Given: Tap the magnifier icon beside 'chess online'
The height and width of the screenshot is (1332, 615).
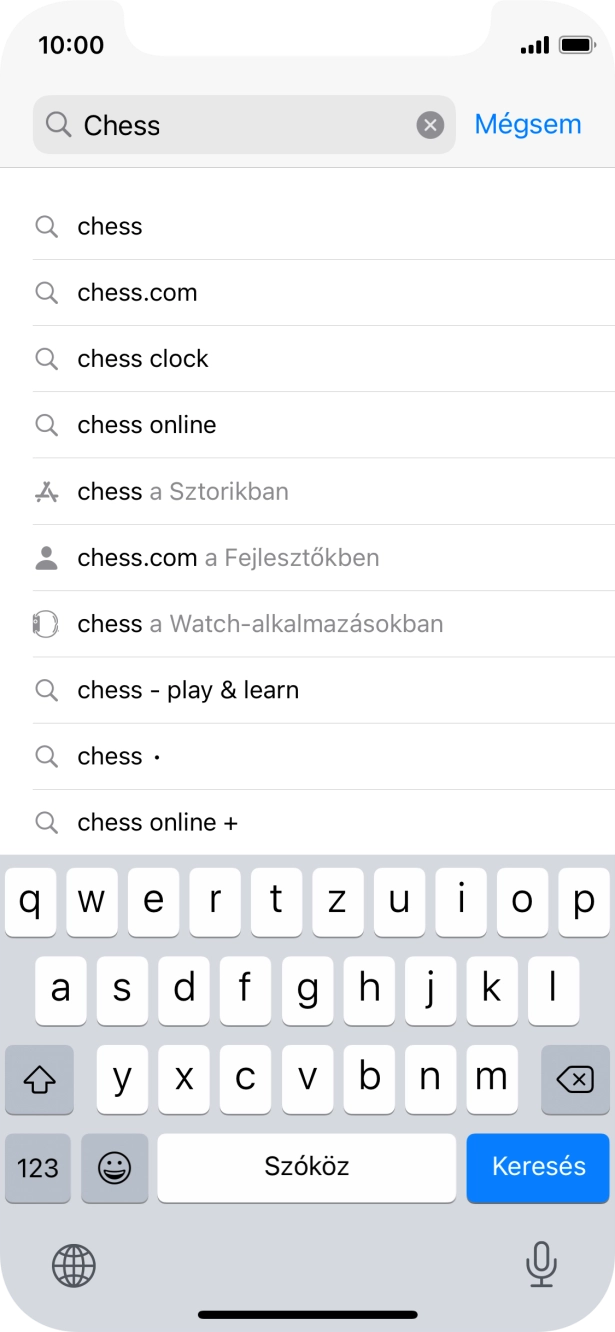Looking at the screenshot, I should 46,425.
